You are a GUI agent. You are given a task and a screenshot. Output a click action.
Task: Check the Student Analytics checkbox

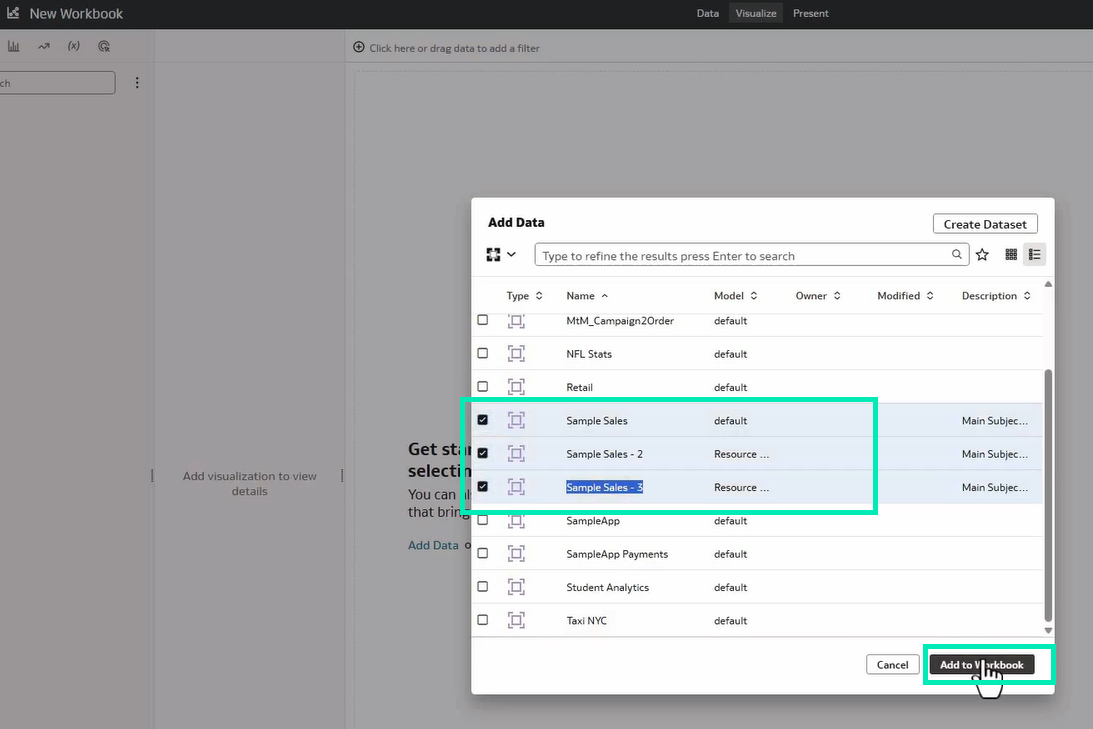[x=482, y=586]
